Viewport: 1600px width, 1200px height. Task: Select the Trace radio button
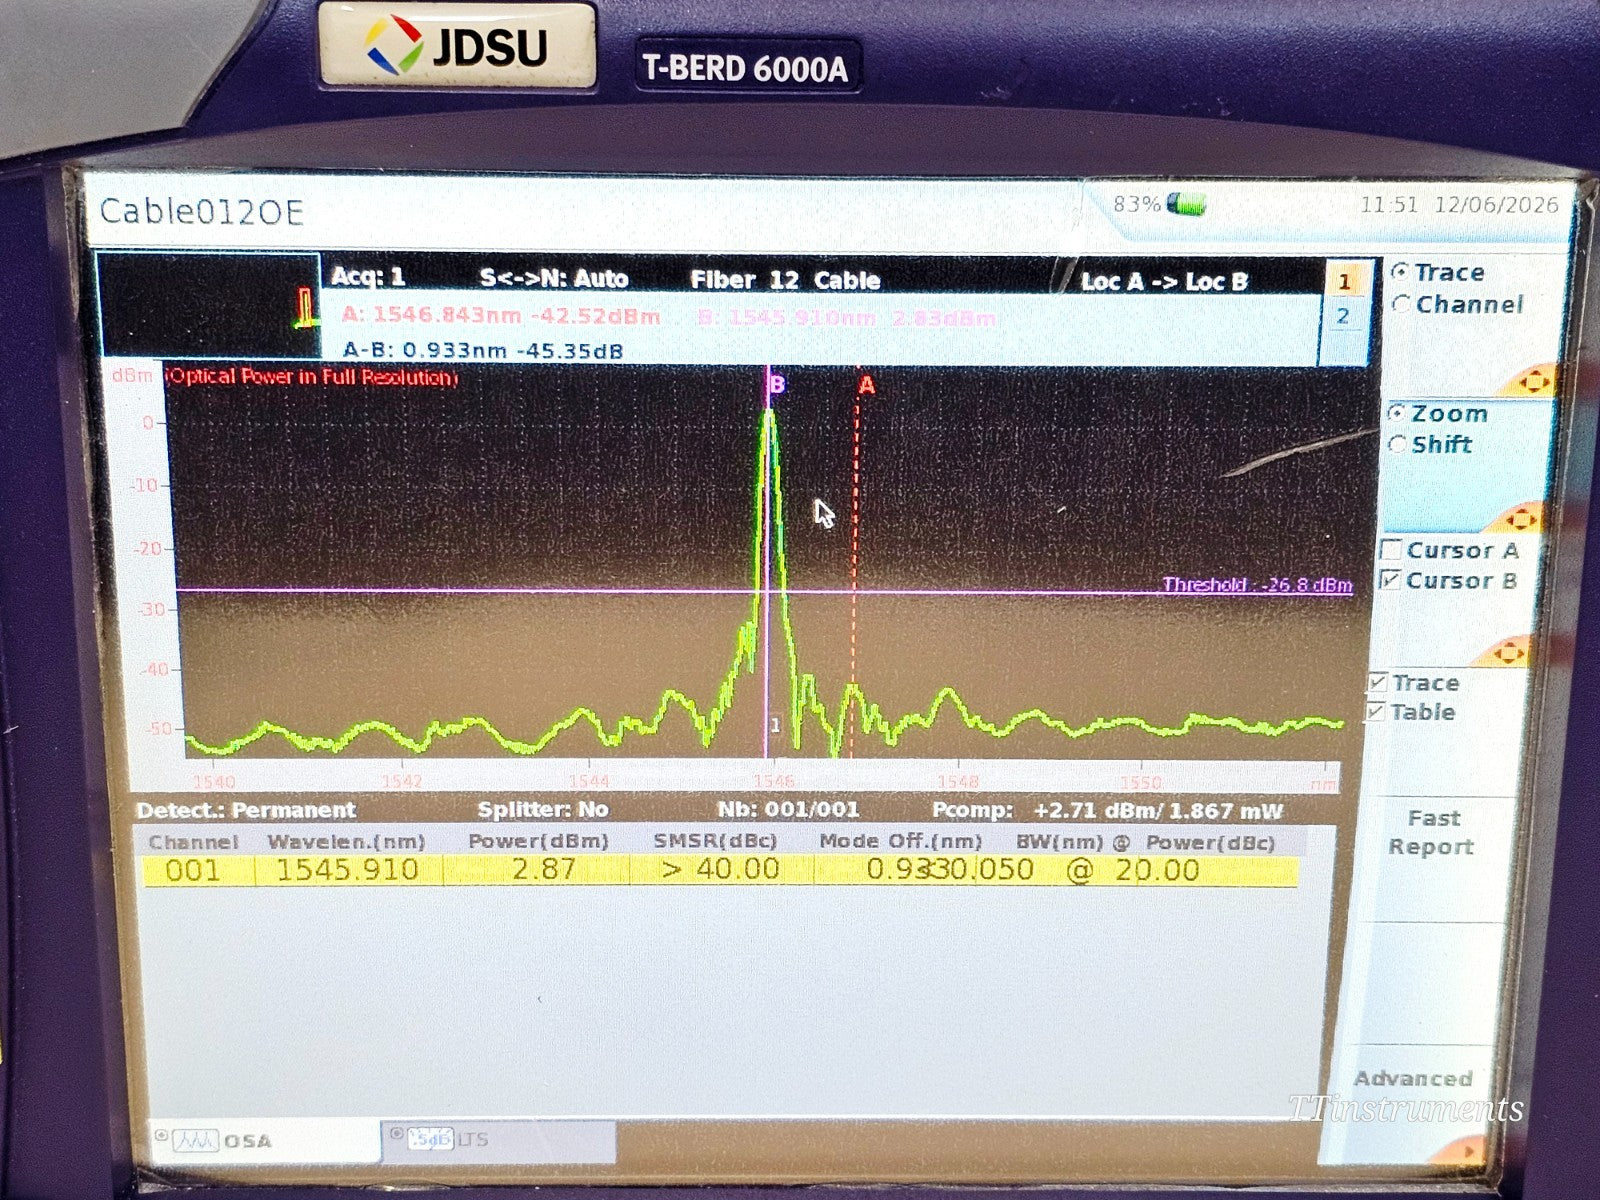tap(1402, 272)
